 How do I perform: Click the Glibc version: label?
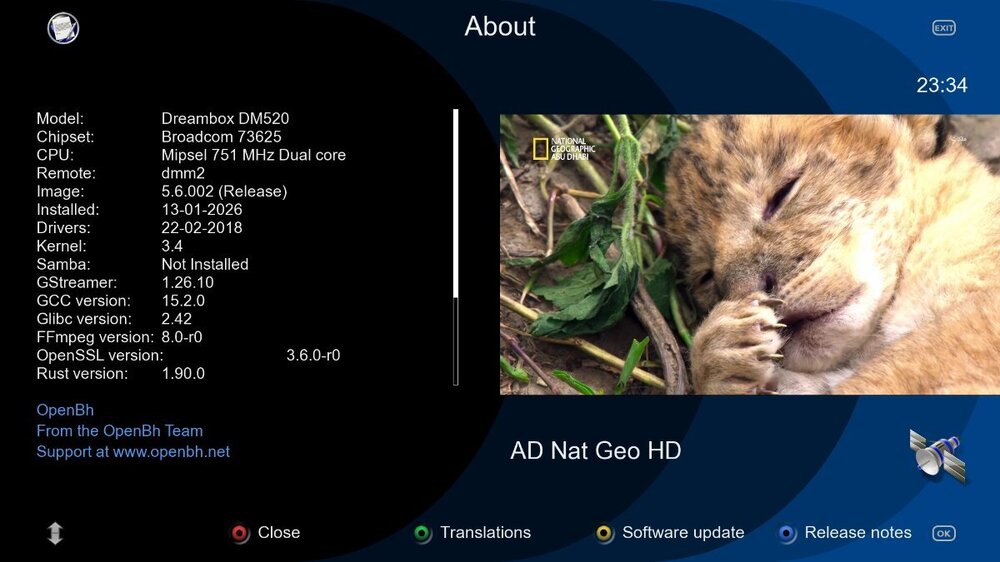click(84, 319)
